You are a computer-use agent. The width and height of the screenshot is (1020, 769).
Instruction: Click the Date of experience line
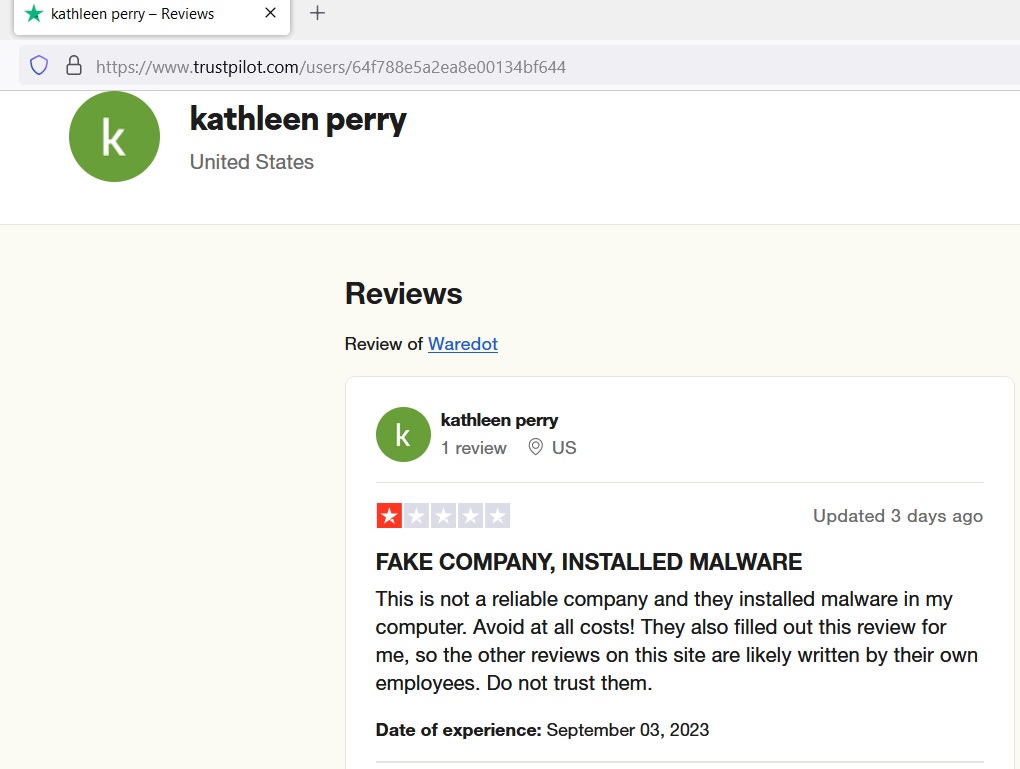pyautogui.click(x=542, y=730)
